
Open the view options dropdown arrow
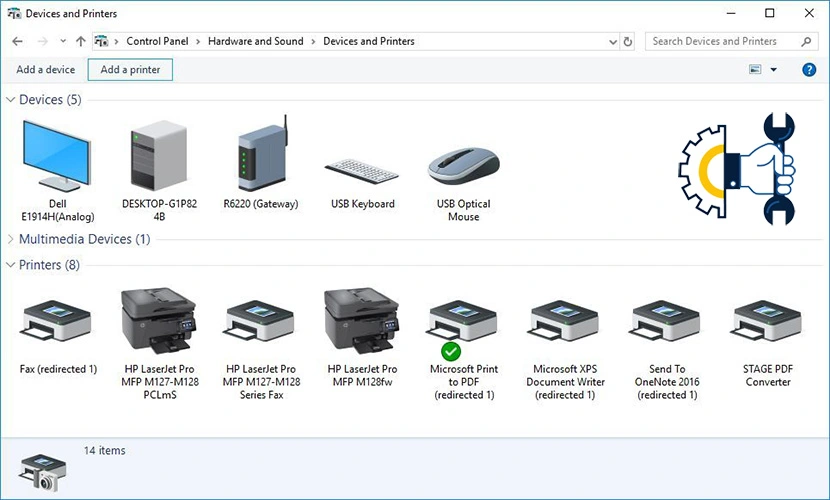[x=773, y=69]
